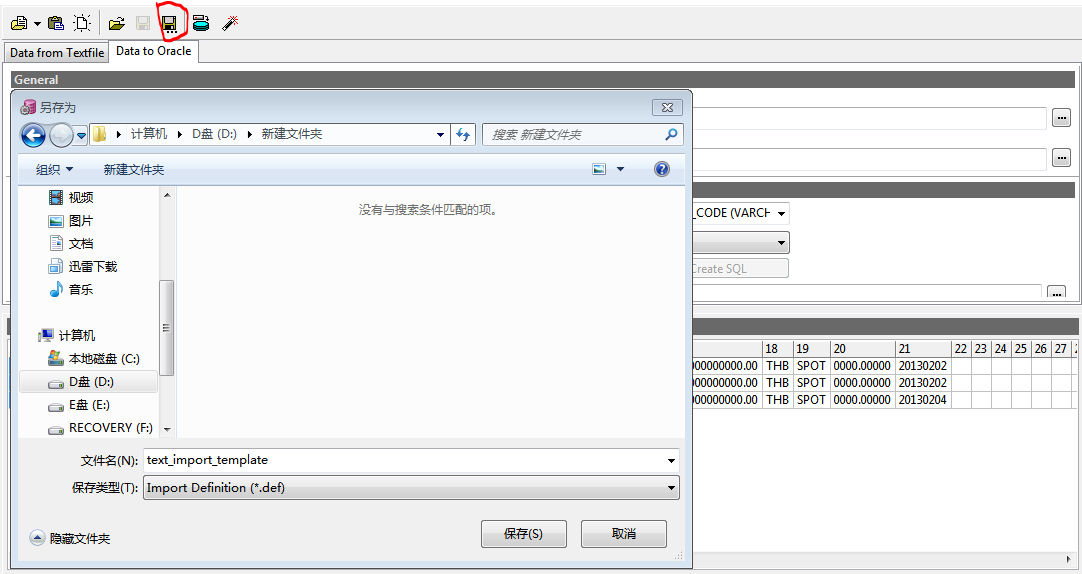Go back with the blue back arrow

click(x=33, y=135)
